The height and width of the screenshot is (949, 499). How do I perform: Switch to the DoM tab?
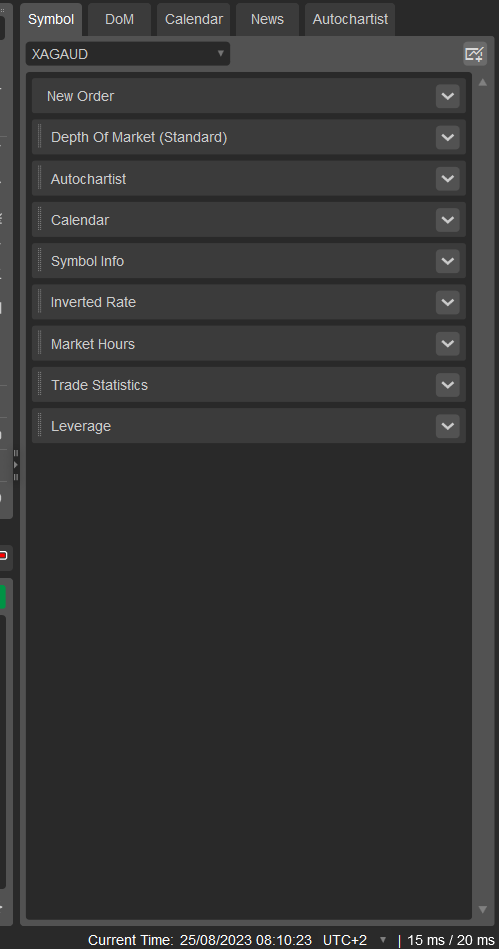(119, 19)
